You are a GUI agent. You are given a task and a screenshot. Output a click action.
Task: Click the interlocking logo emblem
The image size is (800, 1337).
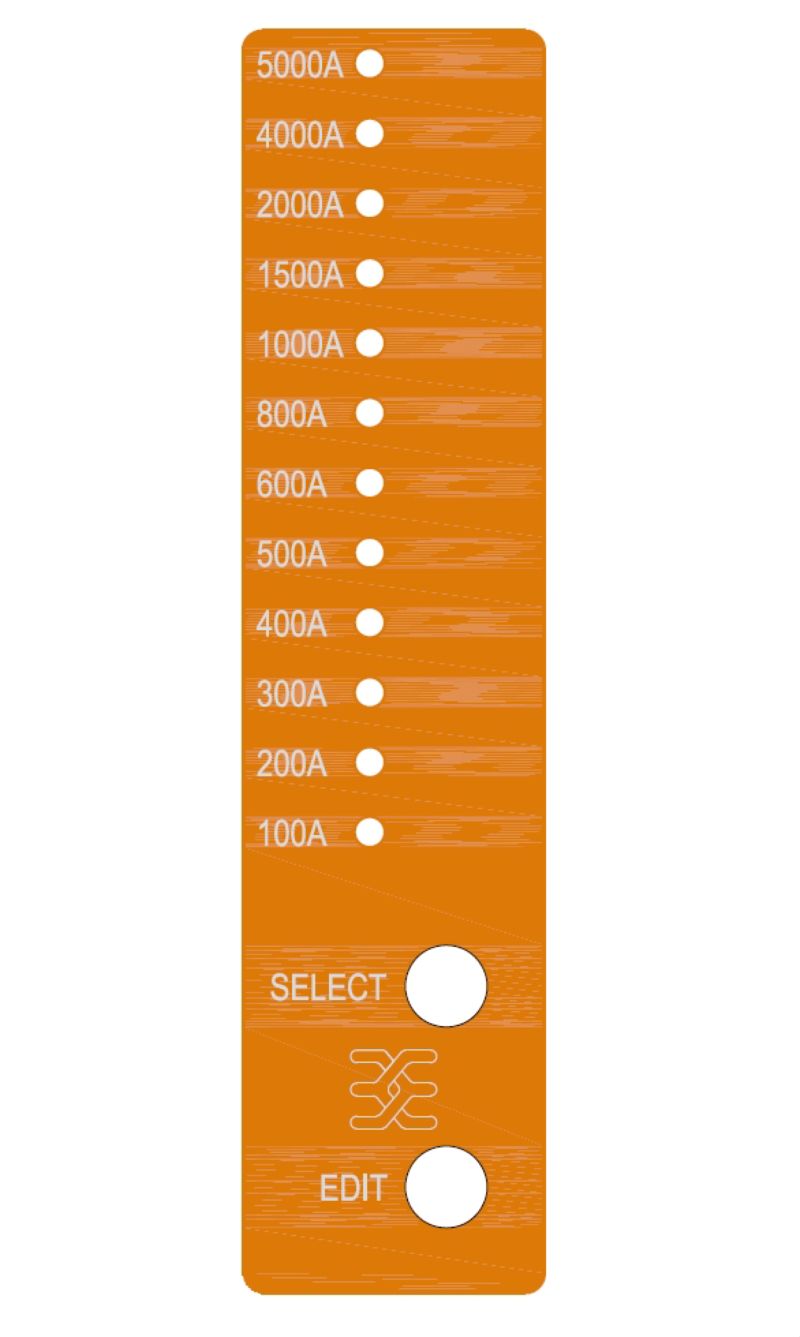(x=394, y=1089)
